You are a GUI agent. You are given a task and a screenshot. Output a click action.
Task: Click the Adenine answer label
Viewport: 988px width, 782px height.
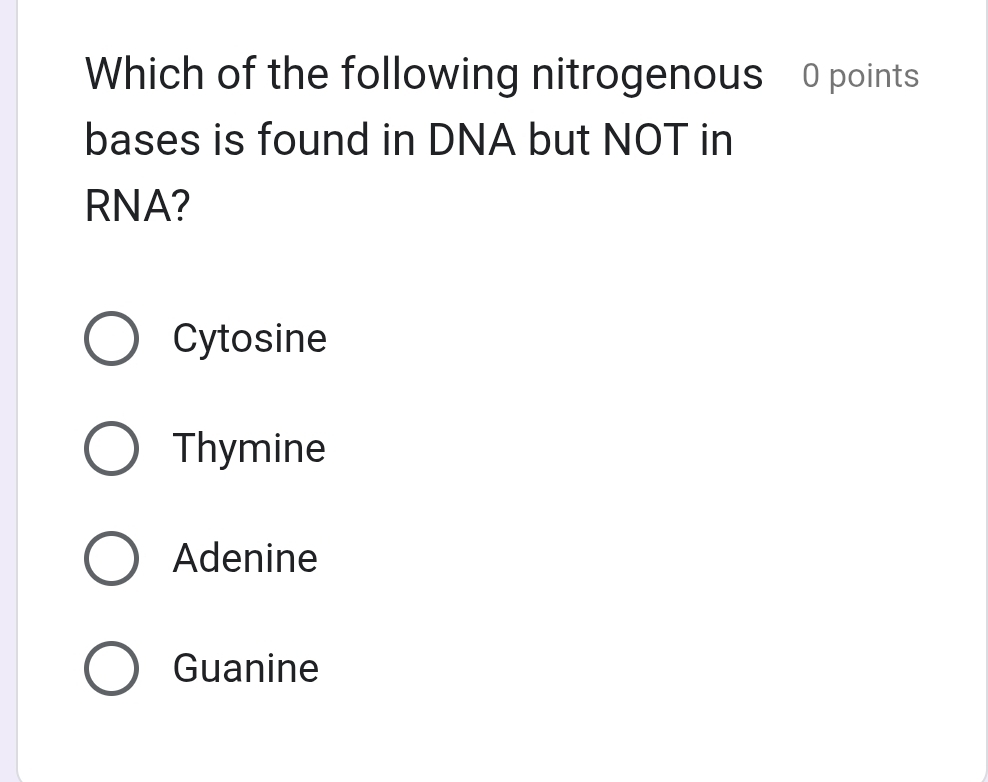coord(245,558)
